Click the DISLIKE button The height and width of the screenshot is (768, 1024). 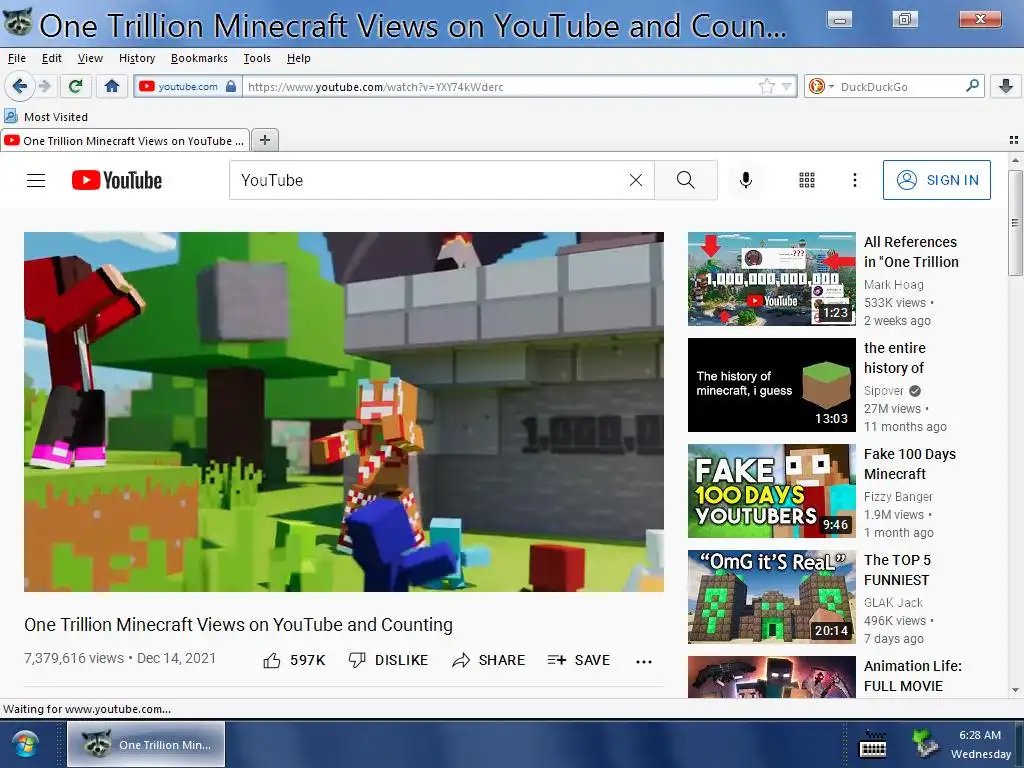tap(389, 660)
